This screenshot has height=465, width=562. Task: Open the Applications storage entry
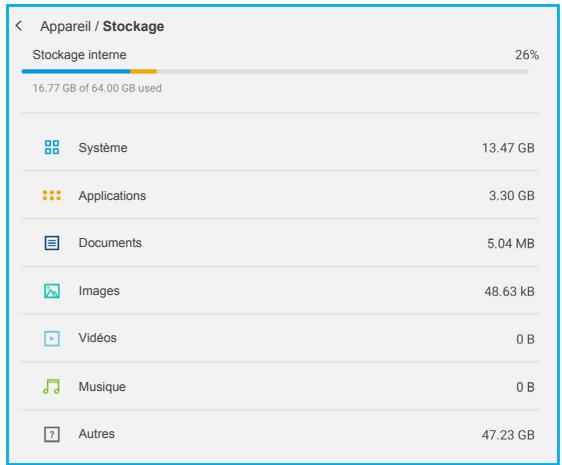280,195
